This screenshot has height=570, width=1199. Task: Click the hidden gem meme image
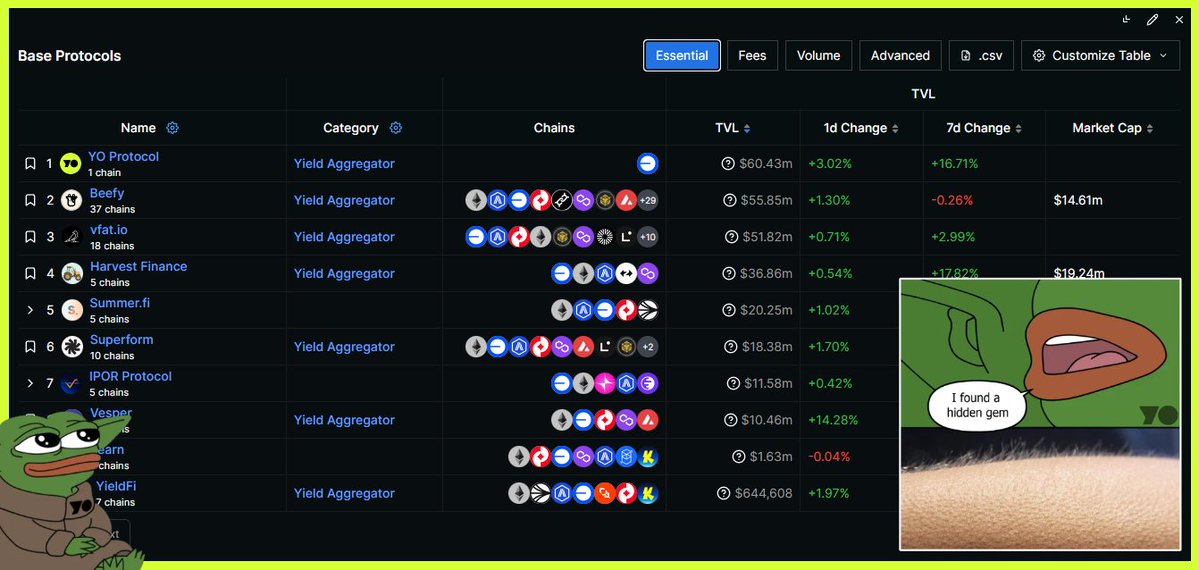(1040, 414)
